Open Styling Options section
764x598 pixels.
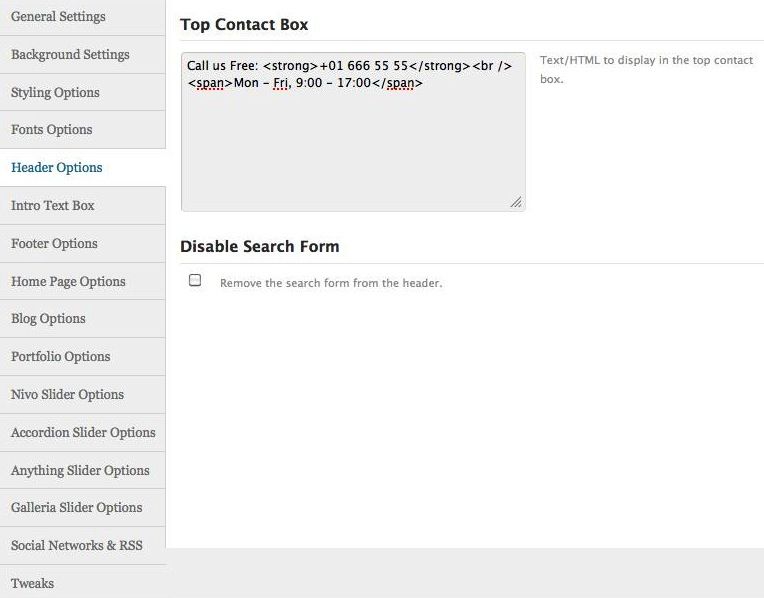click(55, 92)
